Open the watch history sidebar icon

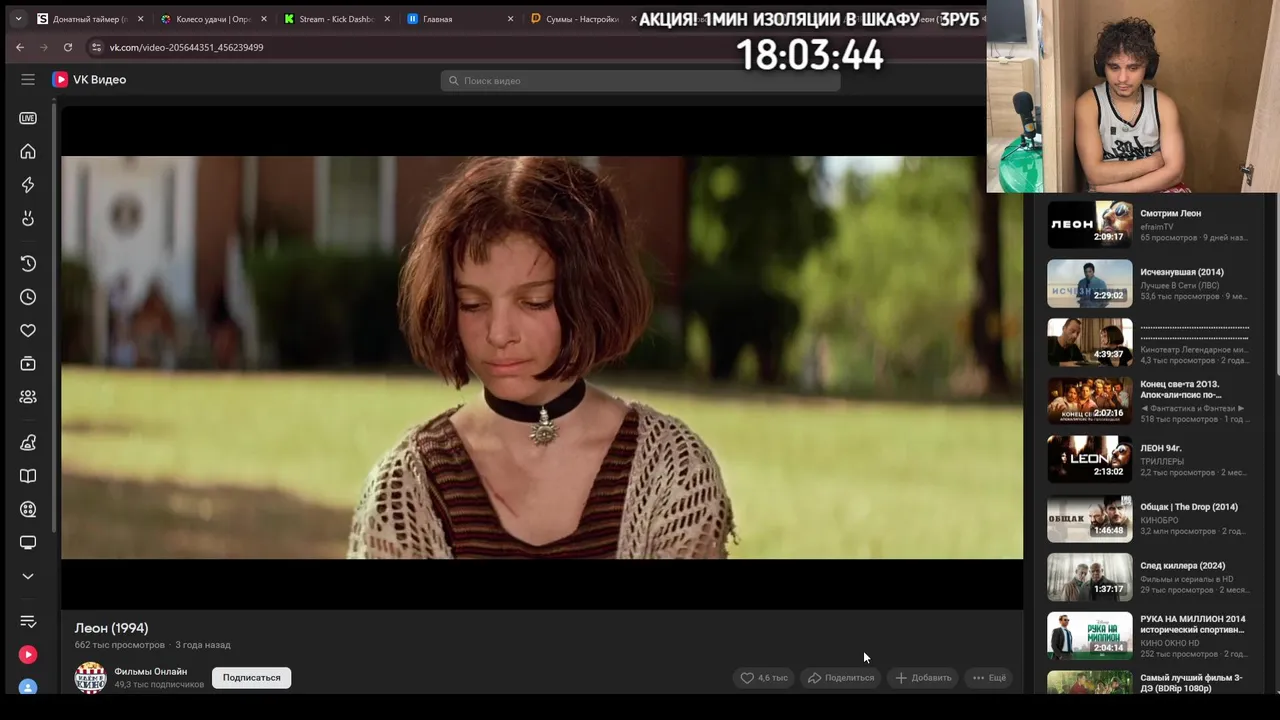pyautogui.click(x=28, y=263)
